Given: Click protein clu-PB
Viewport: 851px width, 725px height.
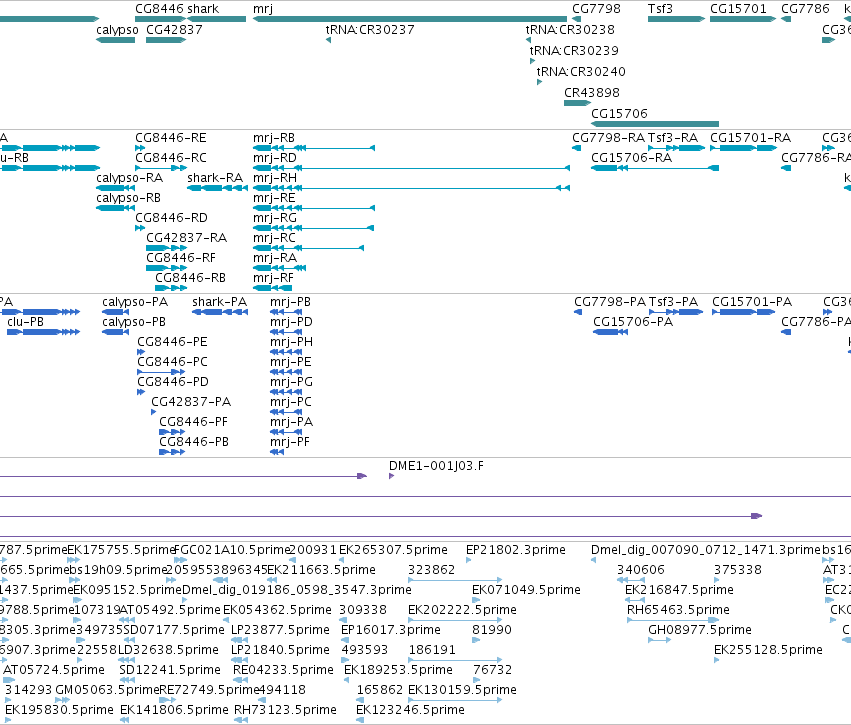Looking at the screenshot, I should (43, 332).
